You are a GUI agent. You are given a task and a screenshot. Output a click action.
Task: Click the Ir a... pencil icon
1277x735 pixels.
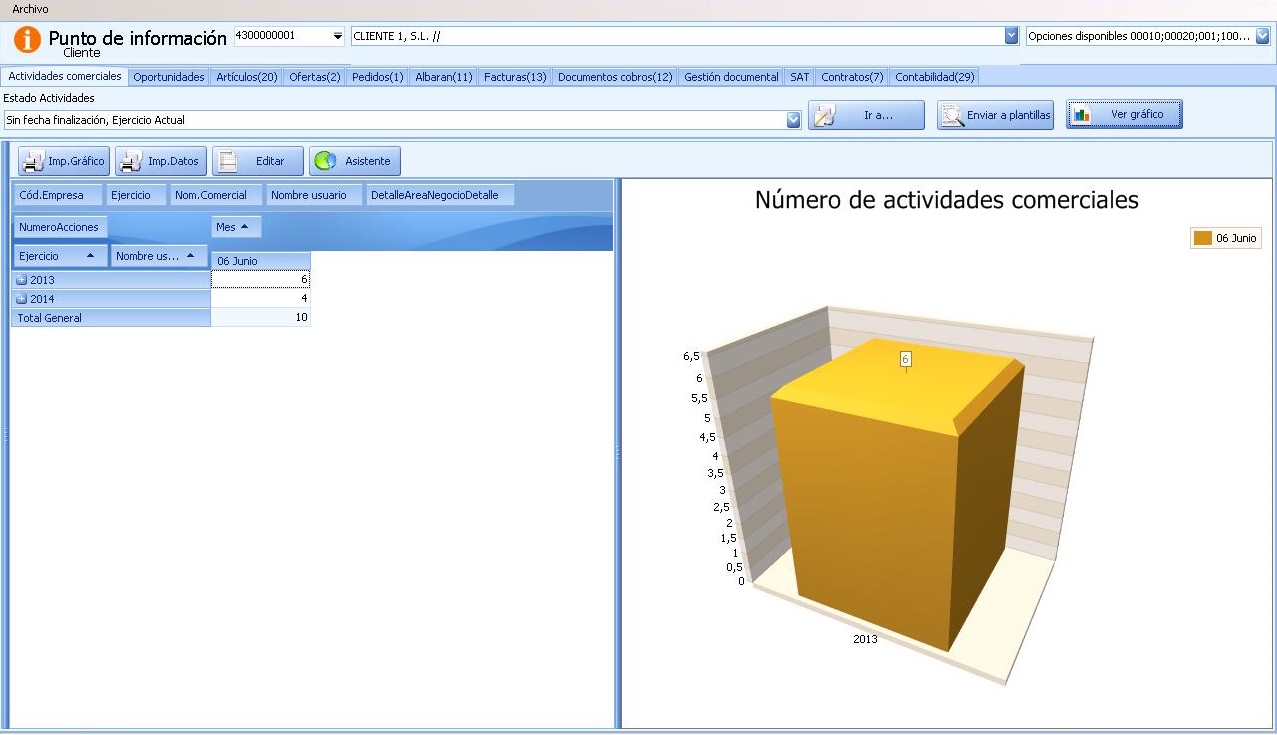(823, 116)
